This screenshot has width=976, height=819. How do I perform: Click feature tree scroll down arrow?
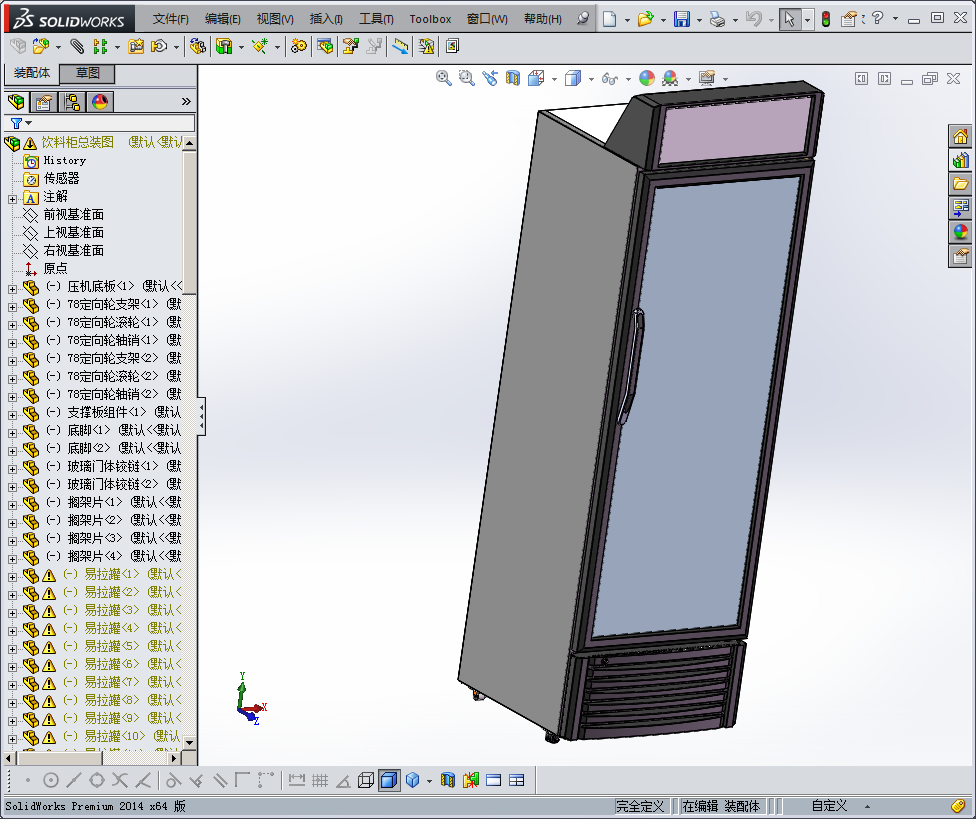(x=190, y=742)
